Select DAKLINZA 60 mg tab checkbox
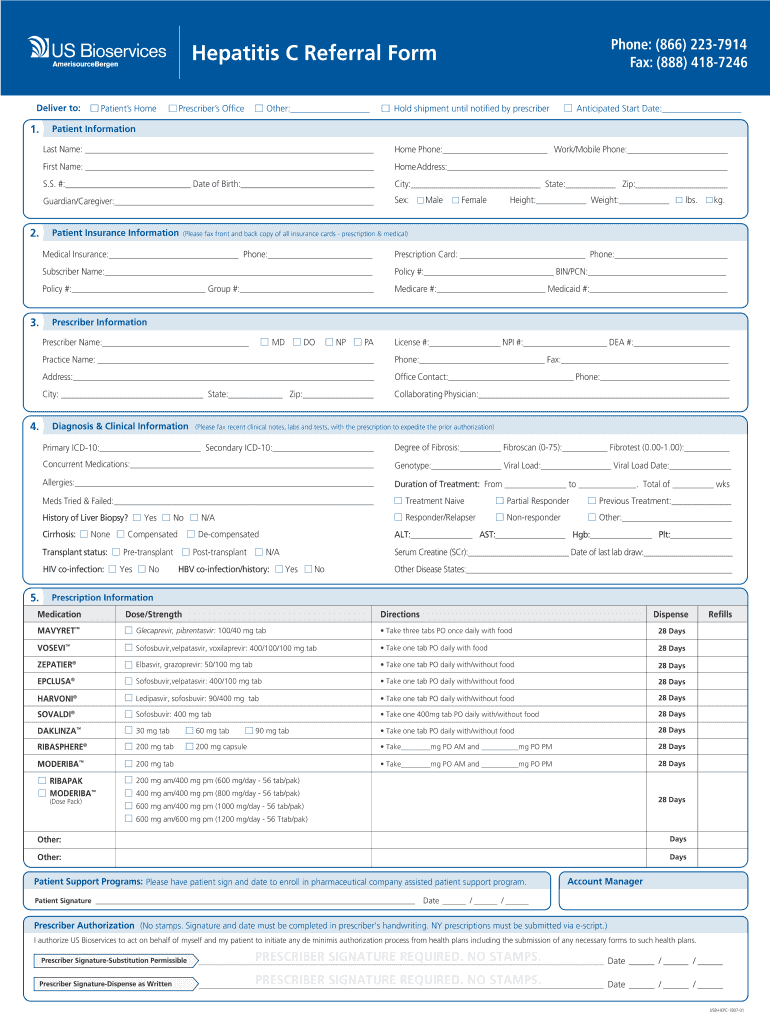This screenshot has width=770, height=1024. 189,731
